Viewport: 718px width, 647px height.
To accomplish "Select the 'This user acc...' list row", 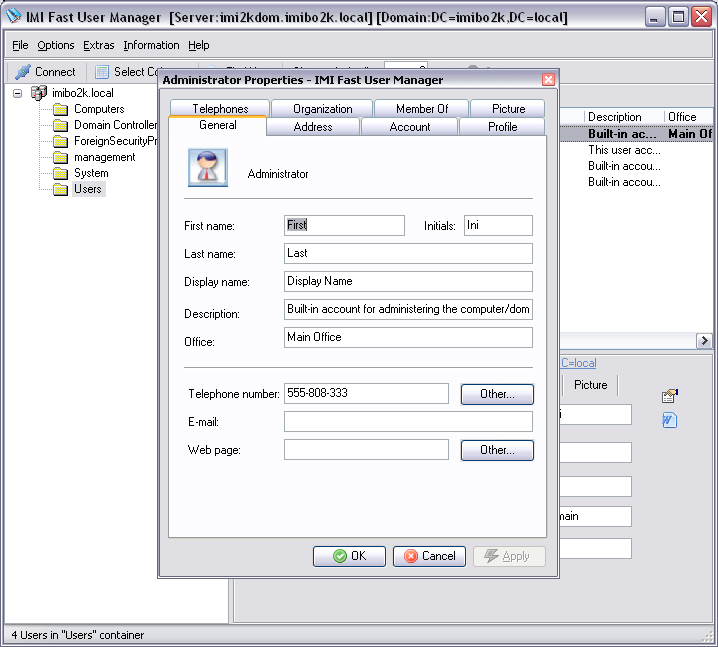I will pyautogui.click(x=636, y=150).
